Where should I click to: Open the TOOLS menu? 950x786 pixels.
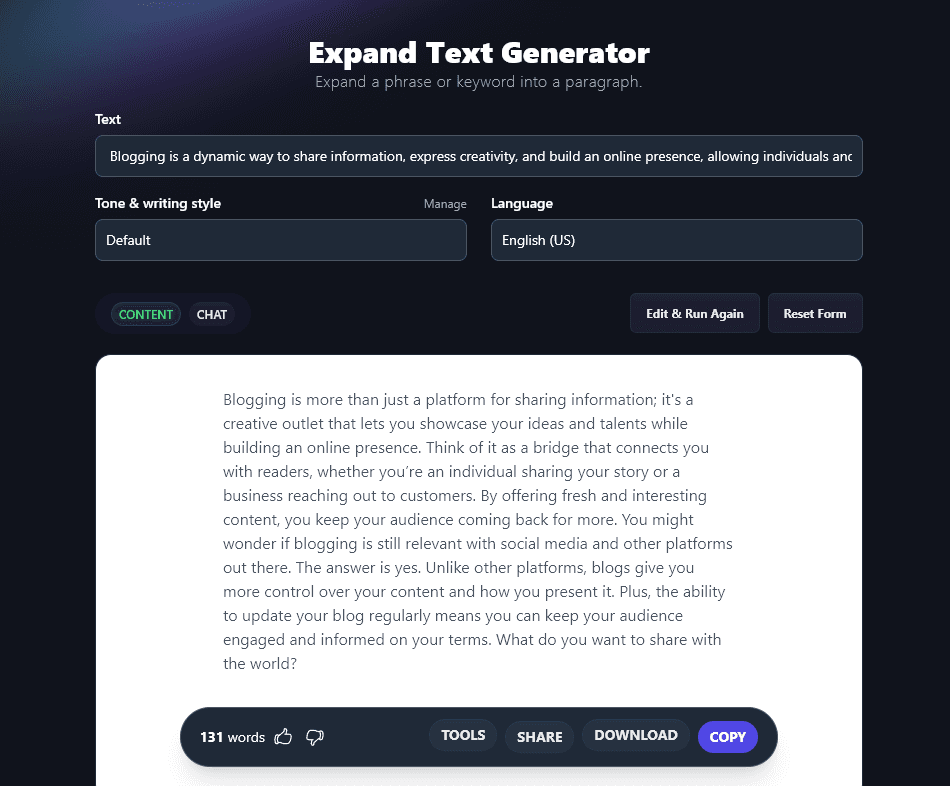(462, 735)
